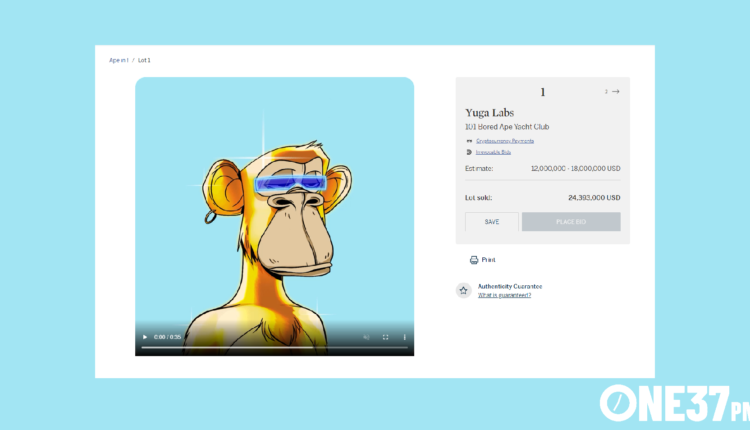Click the irrevocable bids icon
750x430 pixels.
pos(469,152)
